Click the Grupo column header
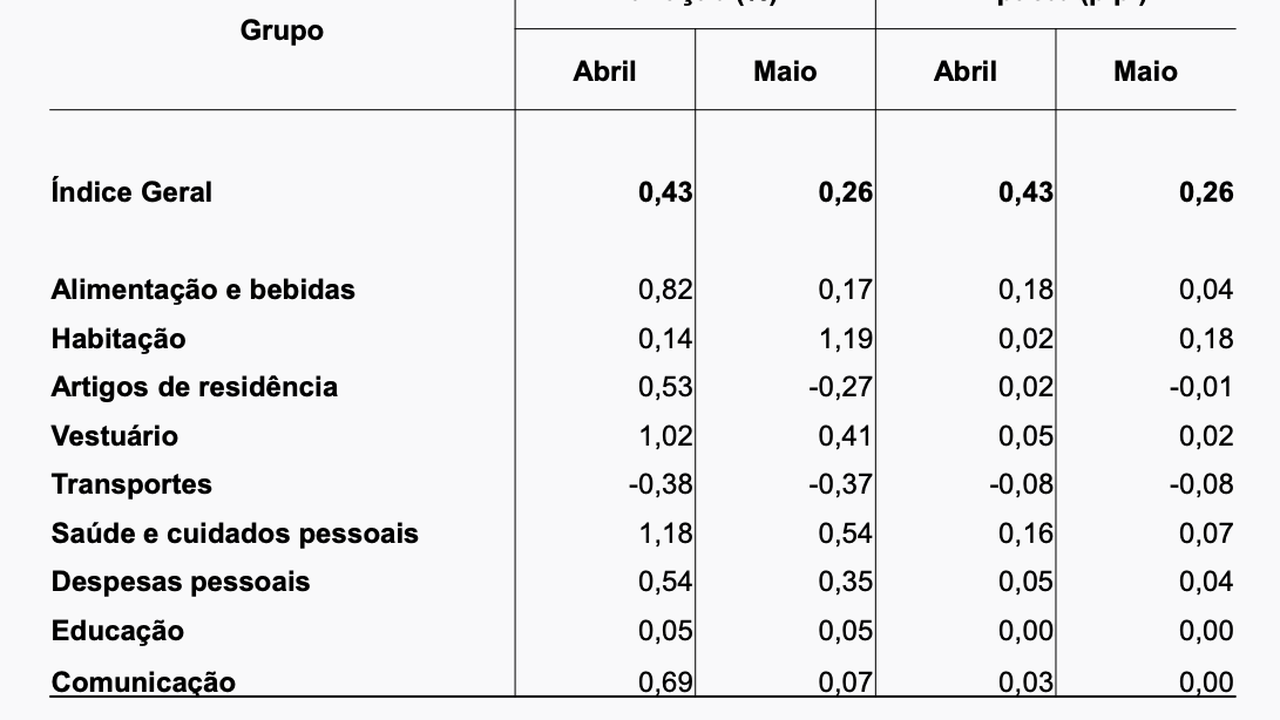This screenshot has width=1280, height=720. coord(281,31)
